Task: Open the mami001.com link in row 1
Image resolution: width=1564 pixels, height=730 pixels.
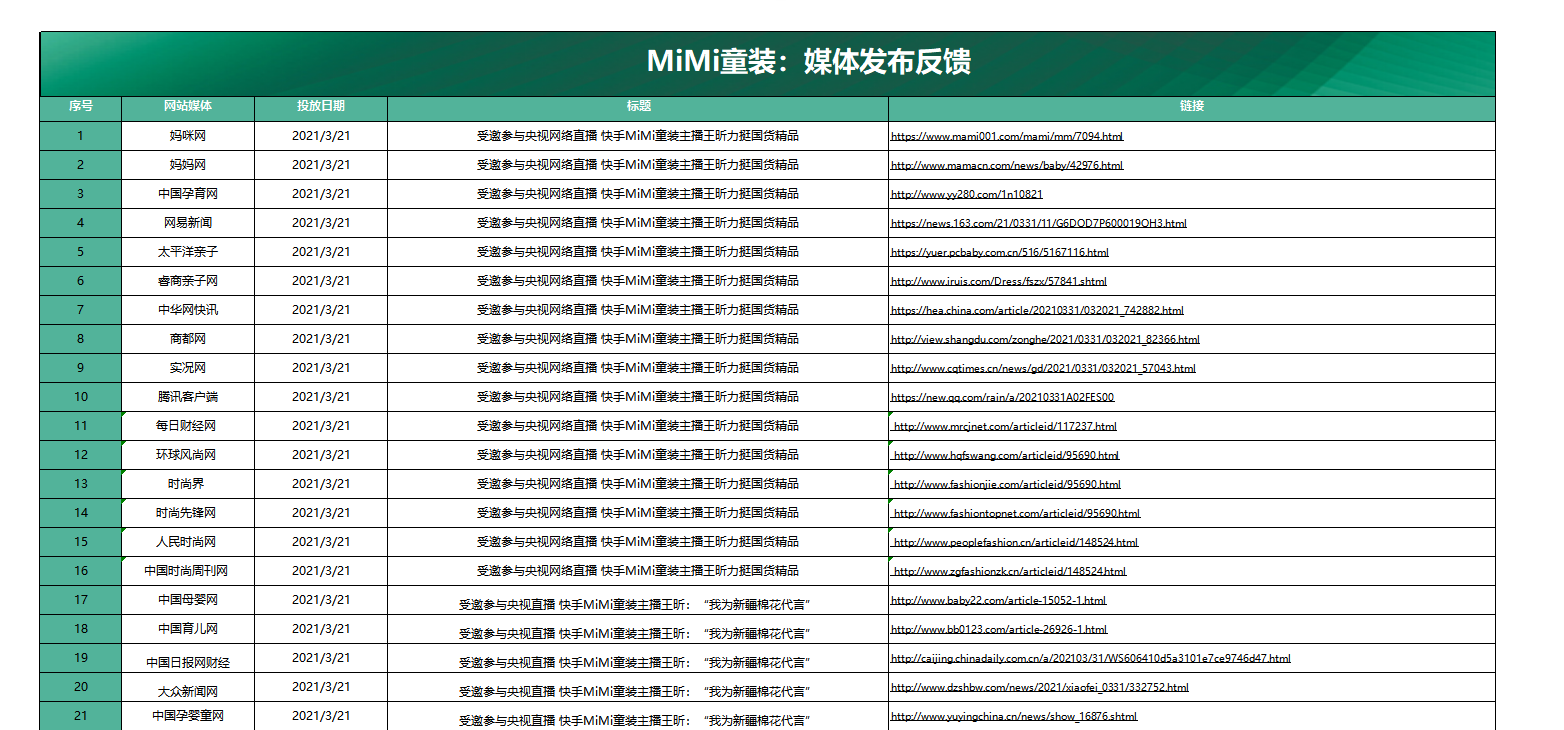Action: pos(1007,136)
